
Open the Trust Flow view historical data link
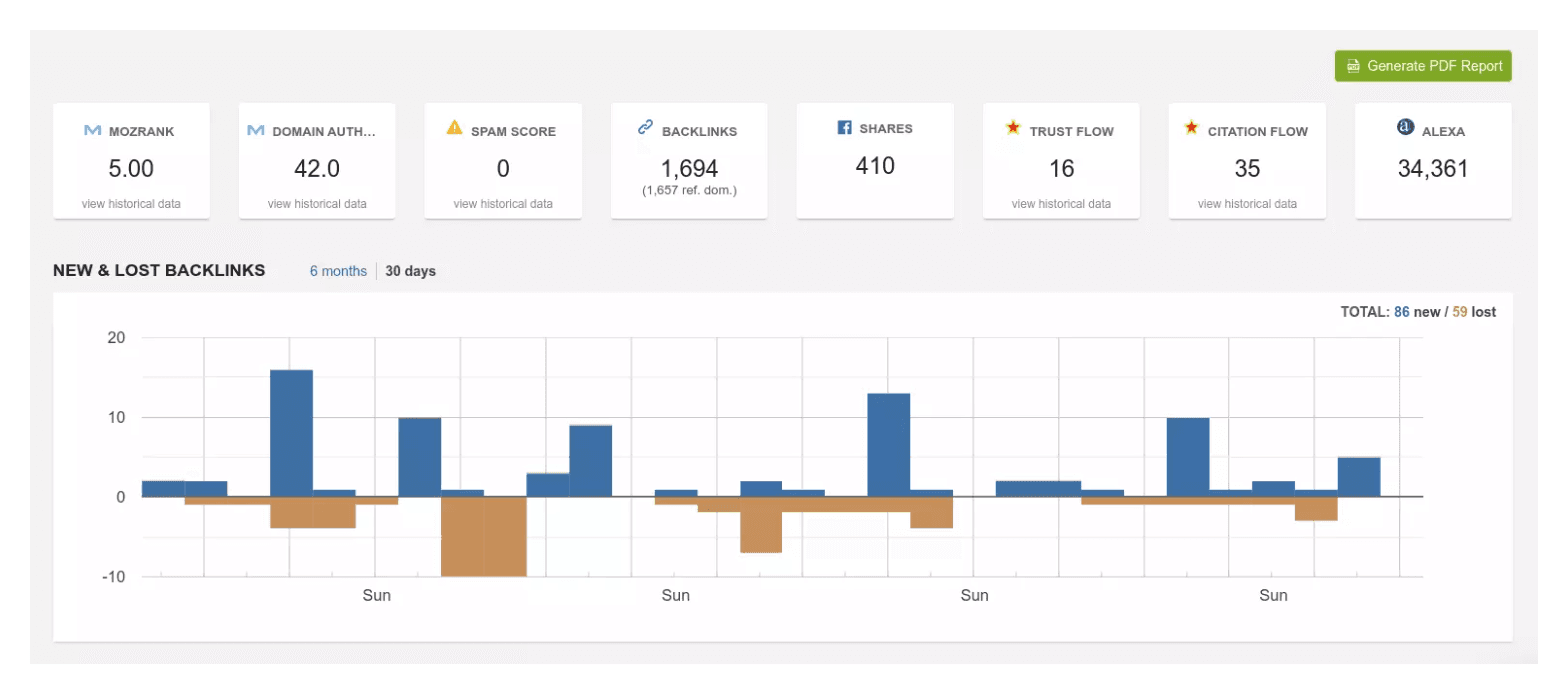coord(1061,204)
